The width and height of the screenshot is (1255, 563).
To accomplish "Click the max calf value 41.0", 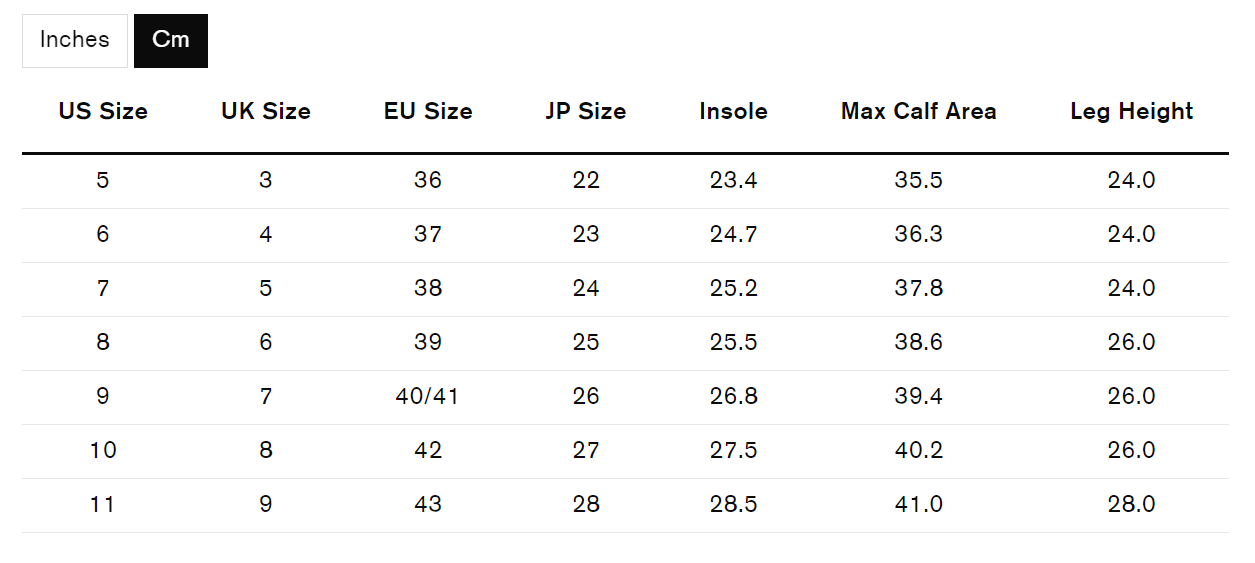I will (x=919, y=505).
